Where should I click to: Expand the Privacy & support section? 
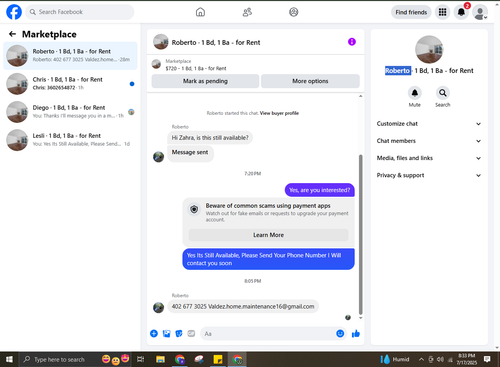pyautogui.click(x=429, y=175)
